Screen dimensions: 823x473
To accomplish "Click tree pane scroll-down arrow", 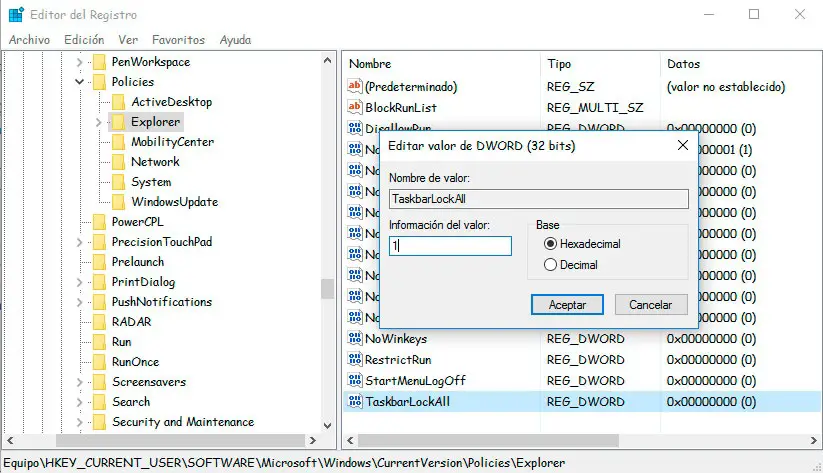I will (x=328, y=426).
